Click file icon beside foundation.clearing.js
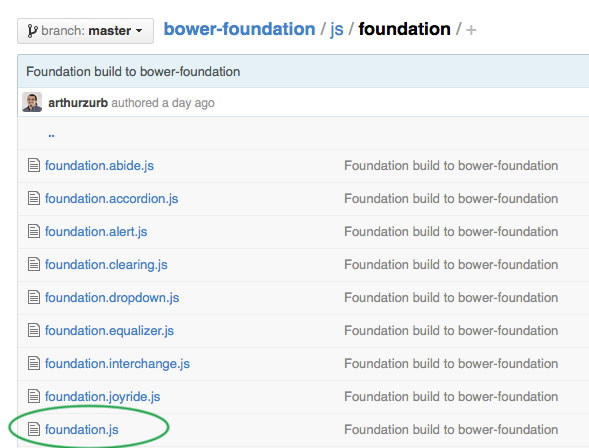This screenshot has height=448, width=589. (x=34, y=264)
